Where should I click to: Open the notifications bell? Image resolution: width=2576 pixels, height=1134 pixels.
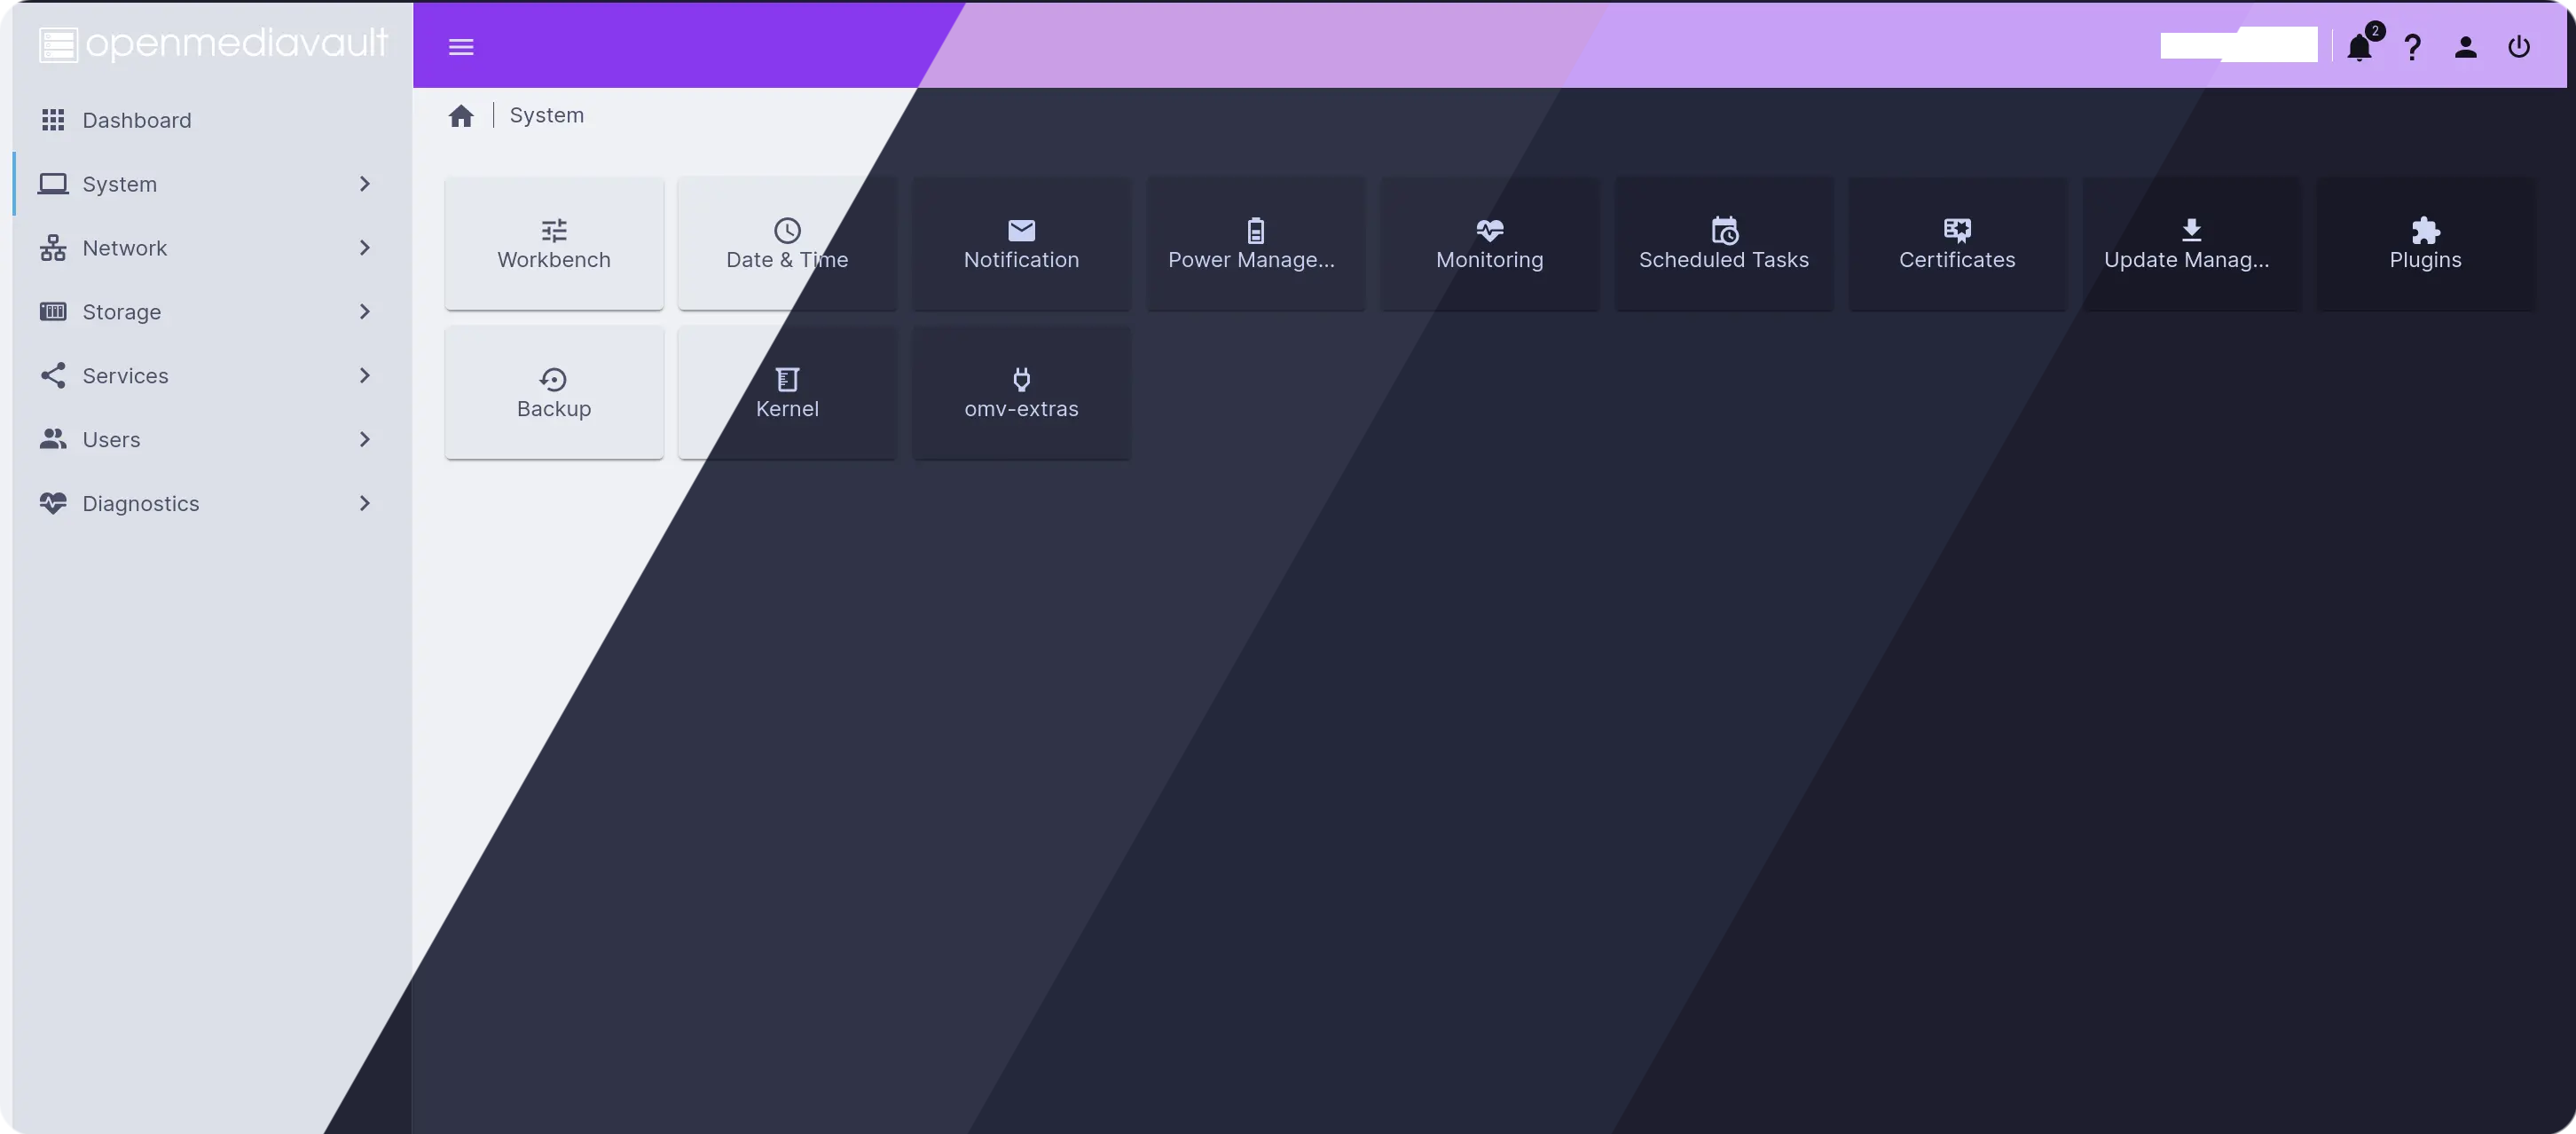pyautogui.click(x=2359, y=47)
